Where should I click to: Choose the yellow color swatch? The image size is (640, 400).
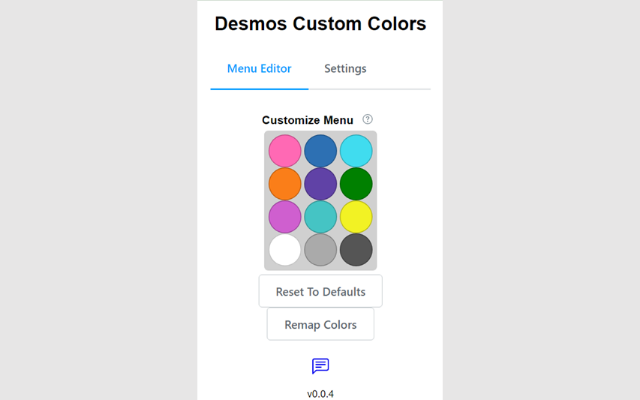(356, 217)
